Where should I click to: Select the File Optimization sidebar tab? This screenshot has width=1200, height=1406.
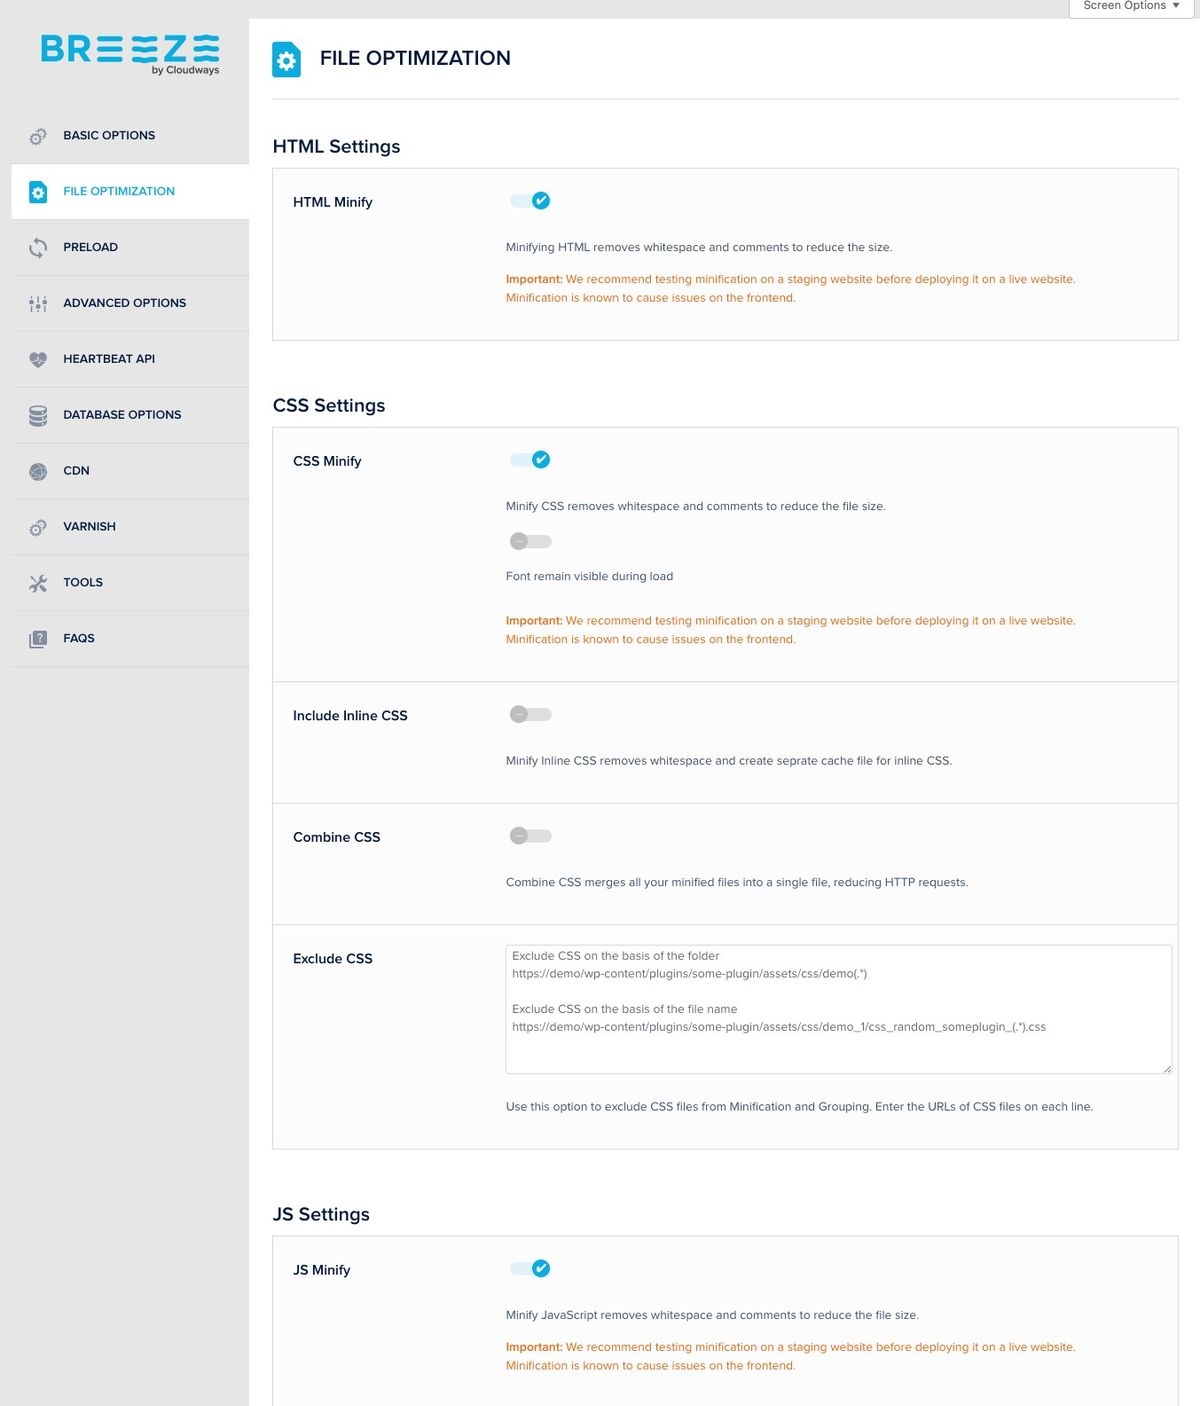[118, 191]
